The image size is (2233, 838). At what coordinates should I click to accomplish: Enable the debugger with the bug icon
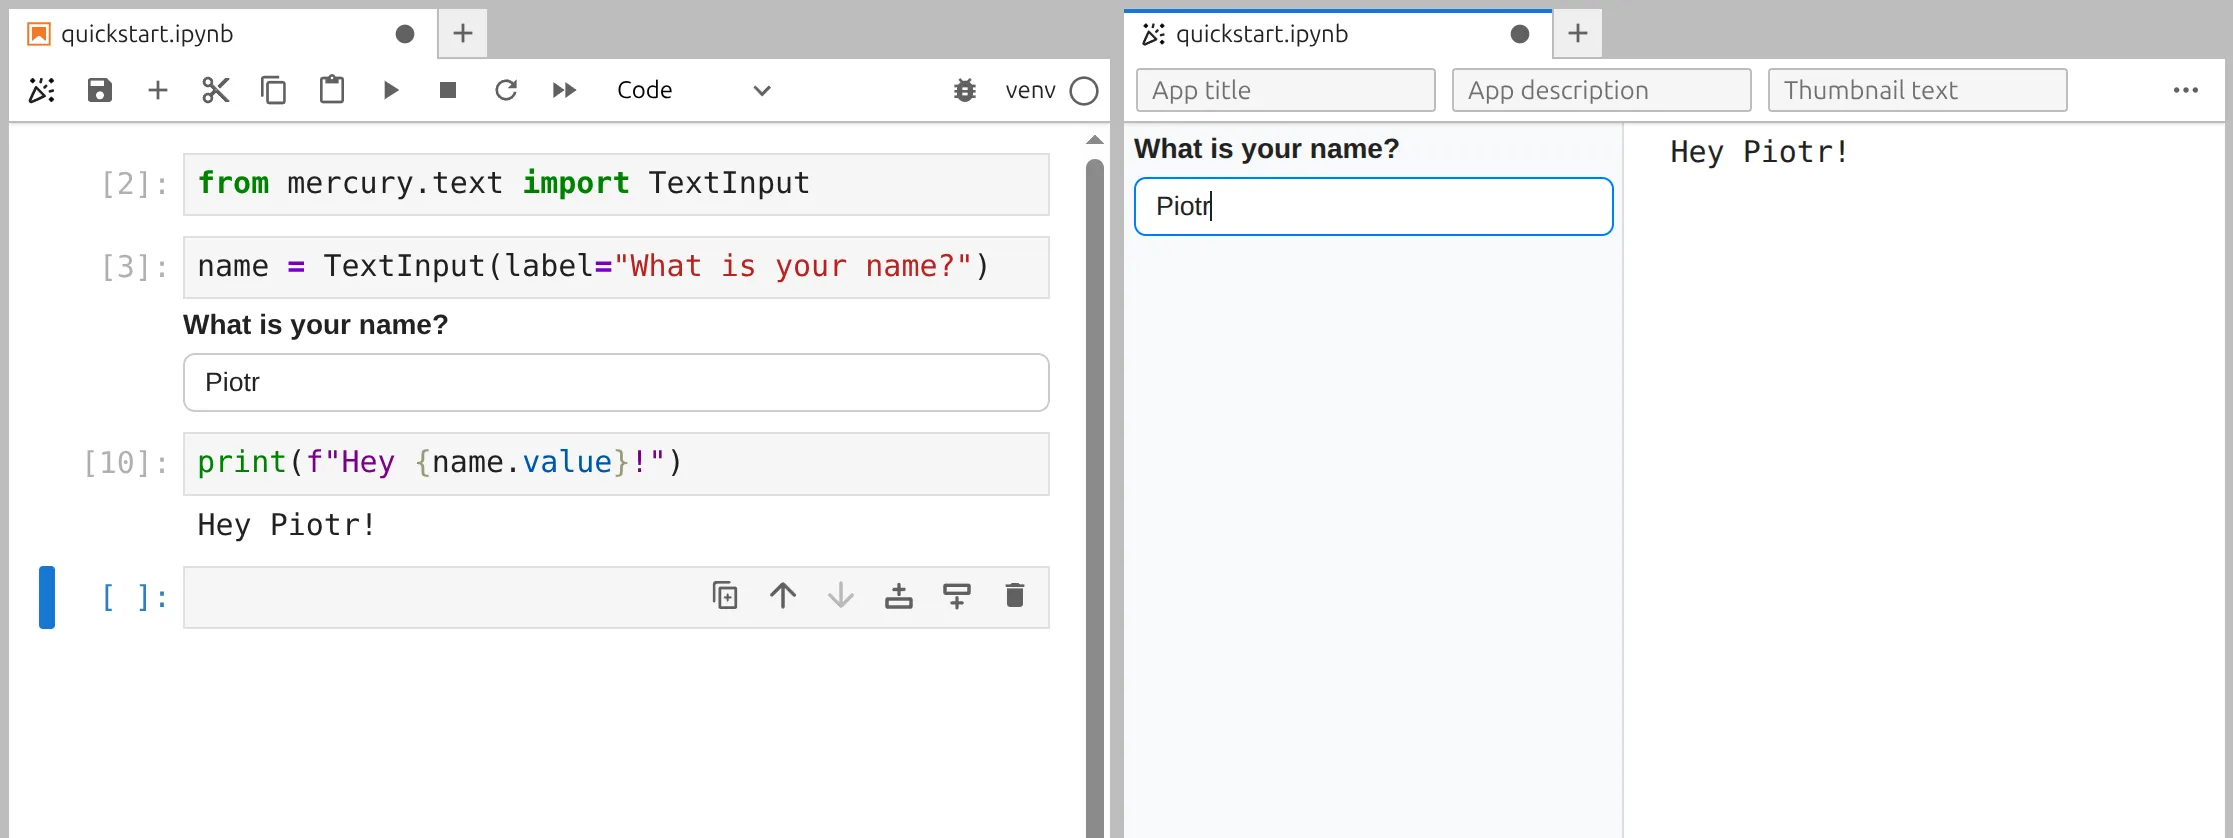tap(964, 90)
